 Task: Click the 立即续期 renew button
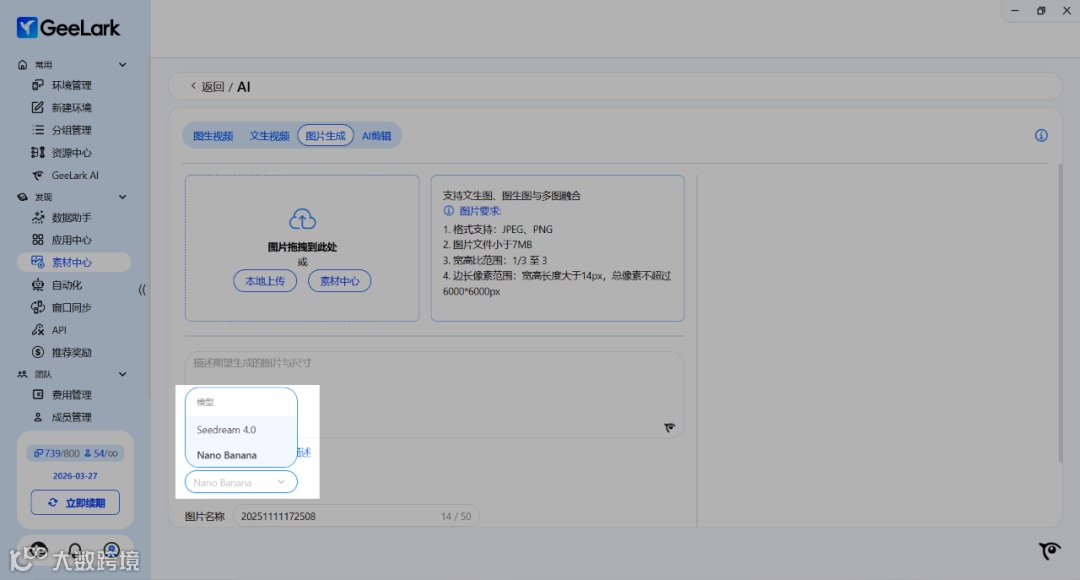pos(75,502)
